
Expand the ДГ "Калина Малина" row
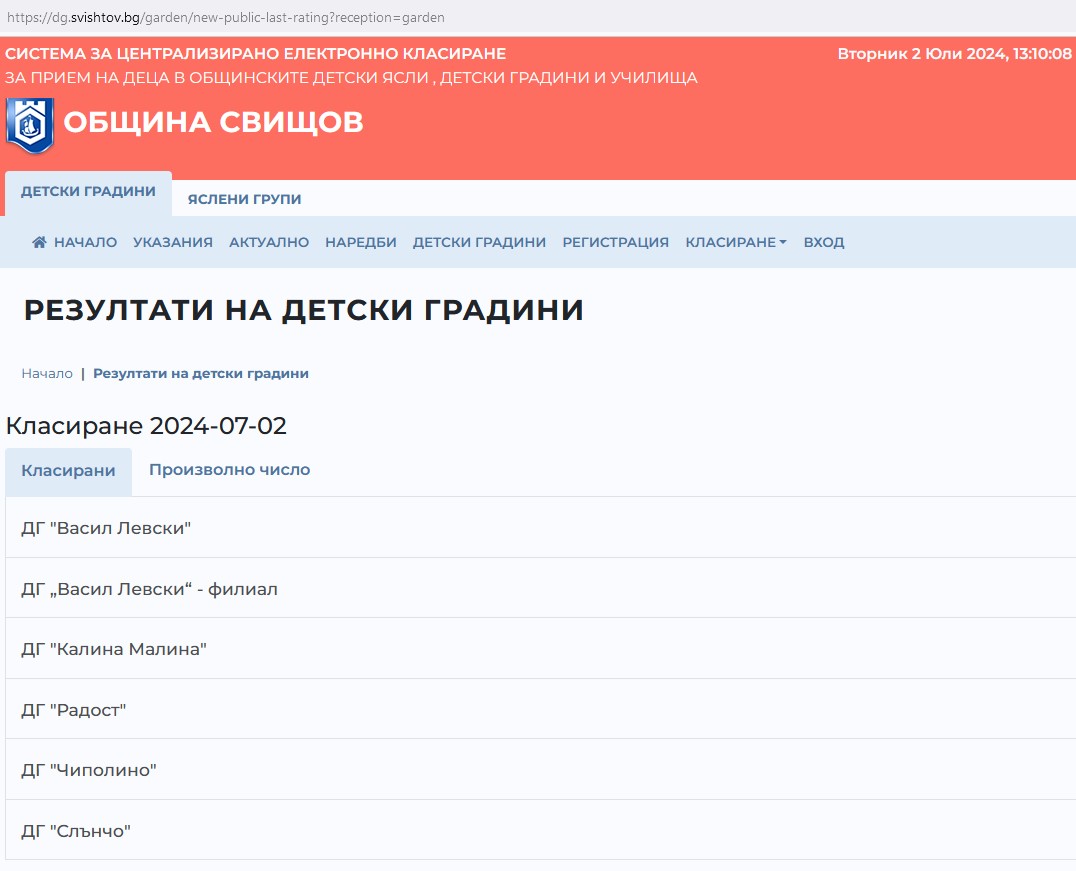pos(114,649)
